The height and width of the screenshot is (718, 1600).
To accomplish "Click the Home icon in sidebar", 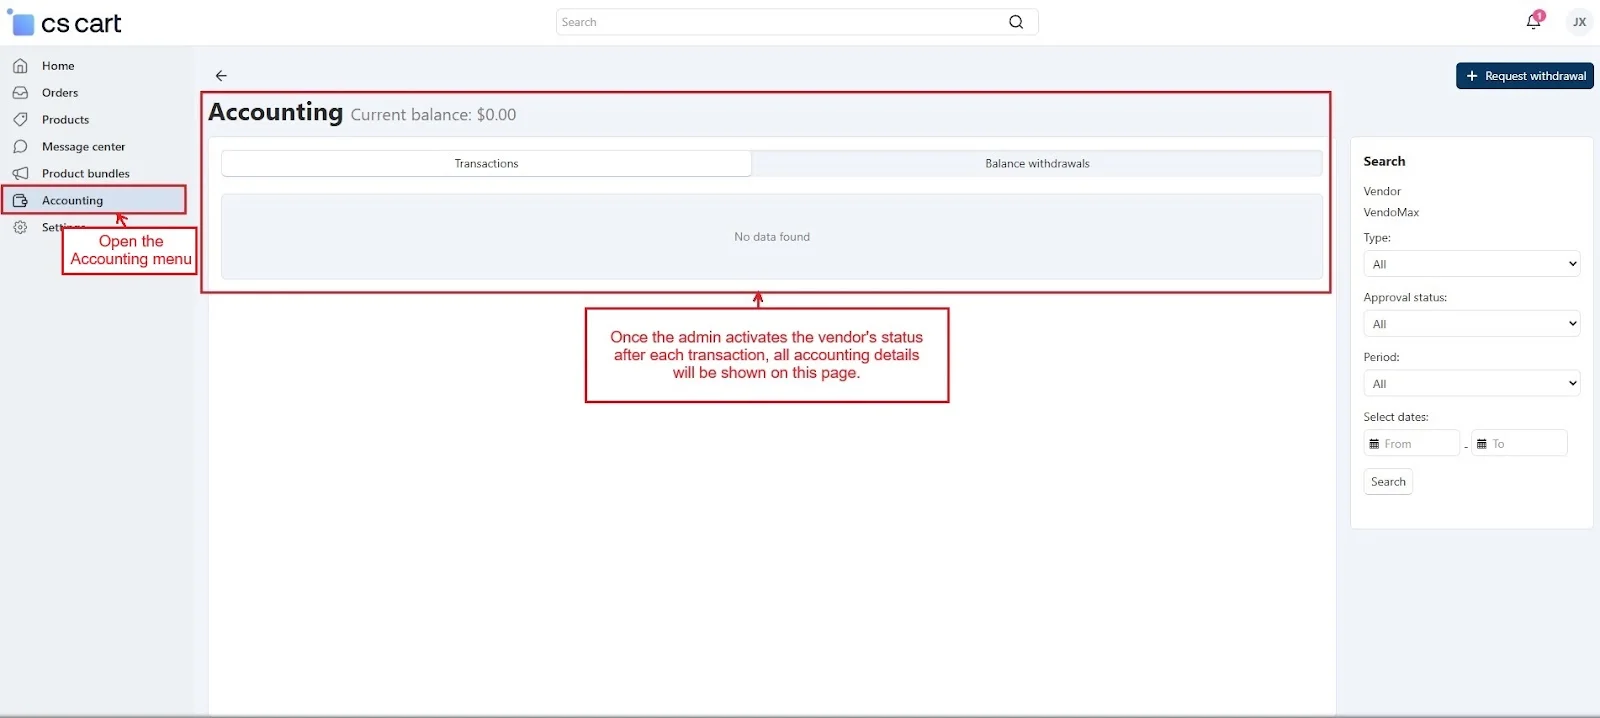I will pos(20,66).
